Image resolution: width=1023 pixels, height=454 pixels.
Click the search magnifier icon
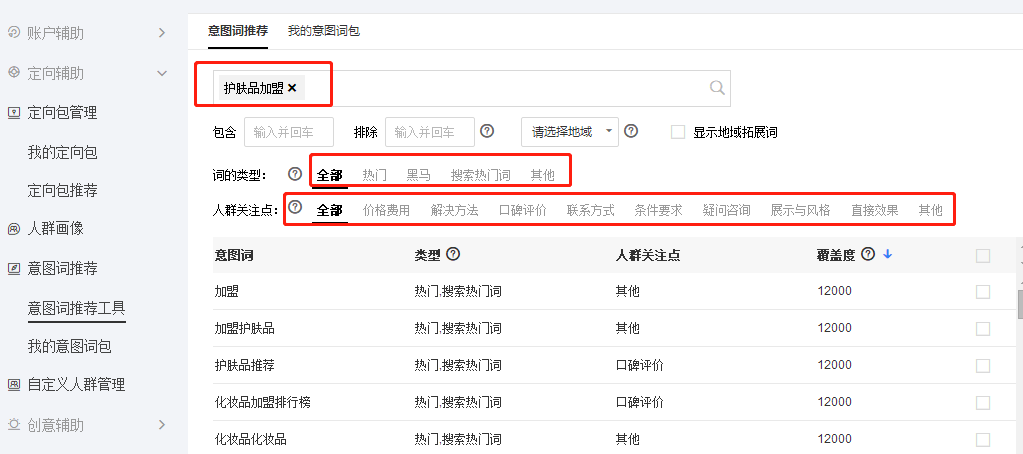tap(717, 88)
